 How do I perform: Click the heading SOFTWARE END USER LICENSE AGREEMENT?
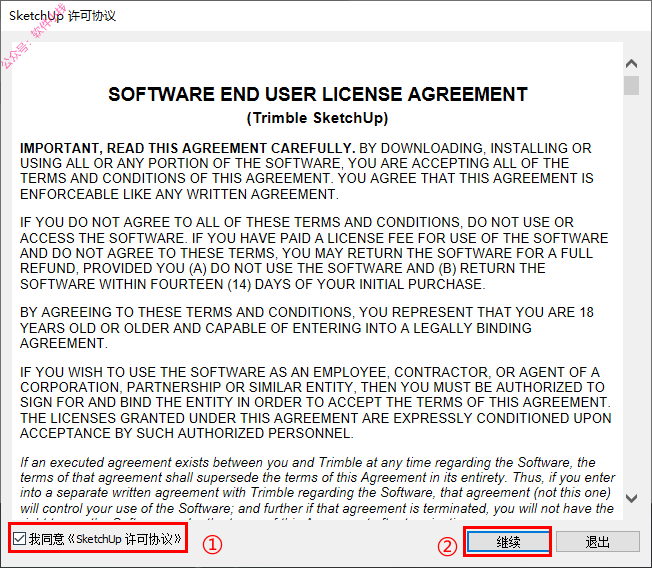(318, 94)
